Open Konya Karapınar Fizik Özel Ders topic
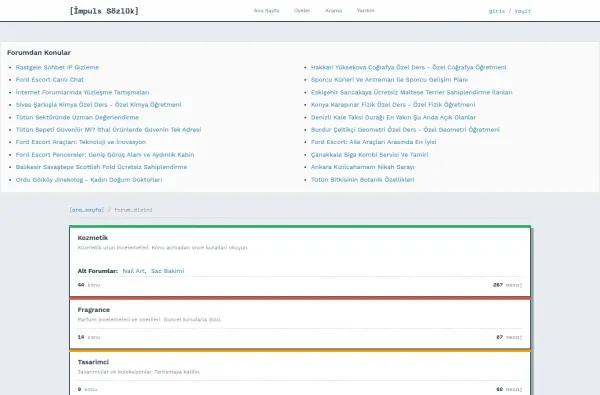This screenshot has width=600, height=395. point(393,104)
